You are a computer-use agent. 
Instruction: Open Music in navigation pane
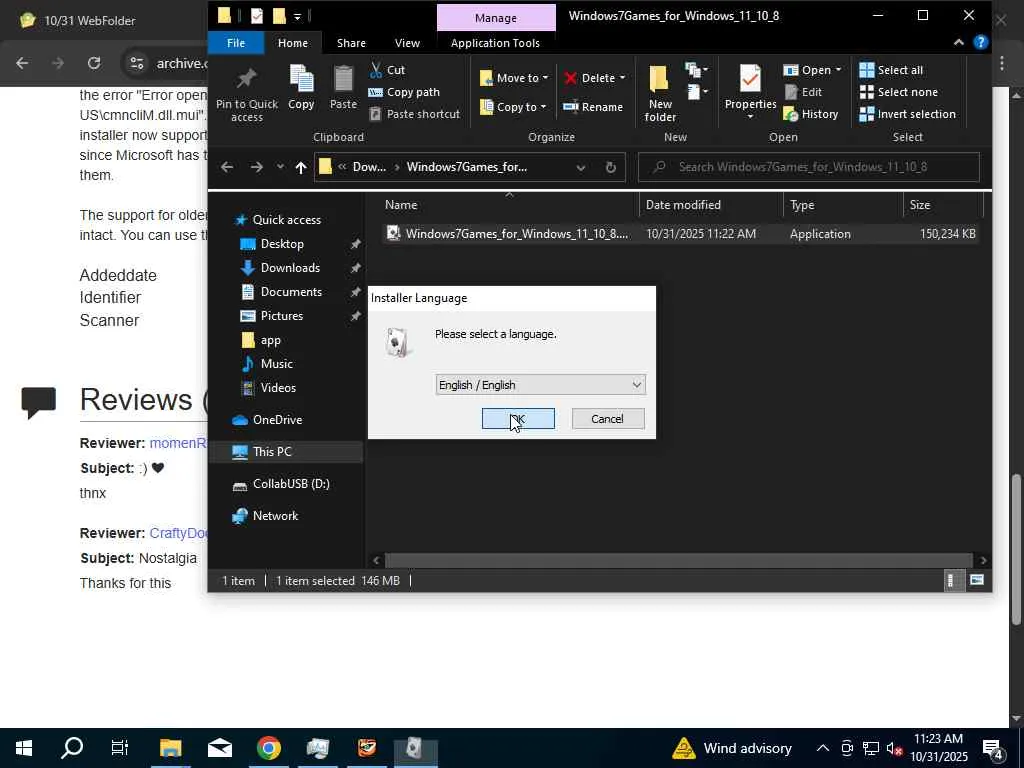[x=276, y=364]
